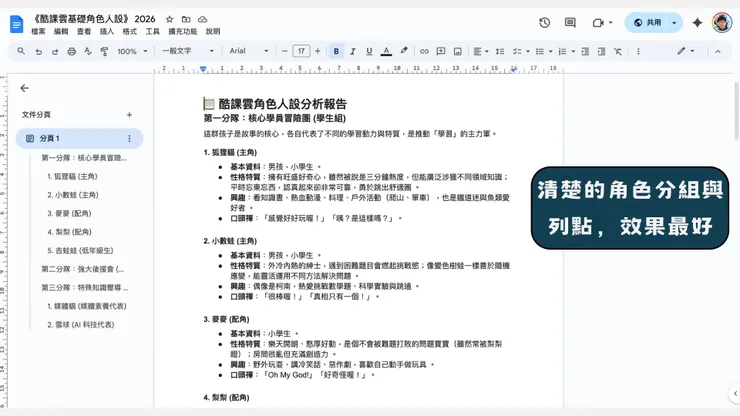This screenshot has width=740, height=416.
Task: Redo the last action
Action: pos(55,51)
